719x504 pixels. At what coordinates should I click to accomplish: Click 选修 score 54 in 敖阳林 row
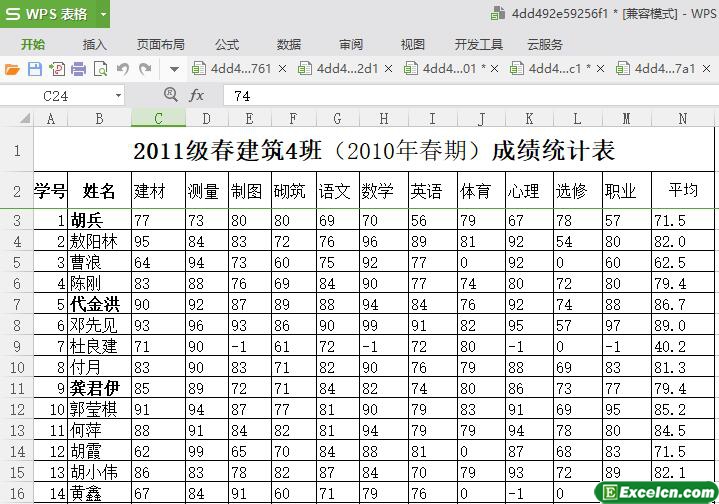[578, 241]
